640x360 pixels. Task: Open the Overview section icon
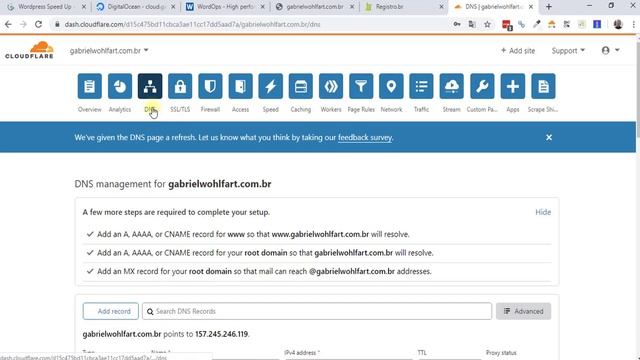pyautogui.click(x=89, y=86)
